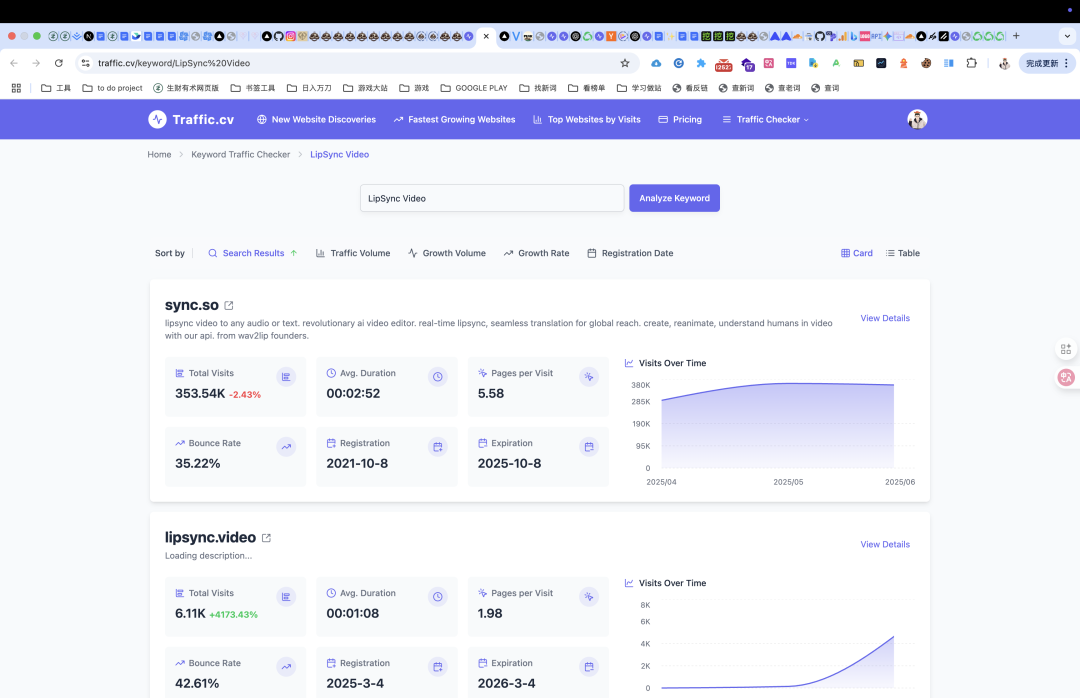Click the Traffic.cv logo
Screen dimensions: 1080x698
pos(191,119)
